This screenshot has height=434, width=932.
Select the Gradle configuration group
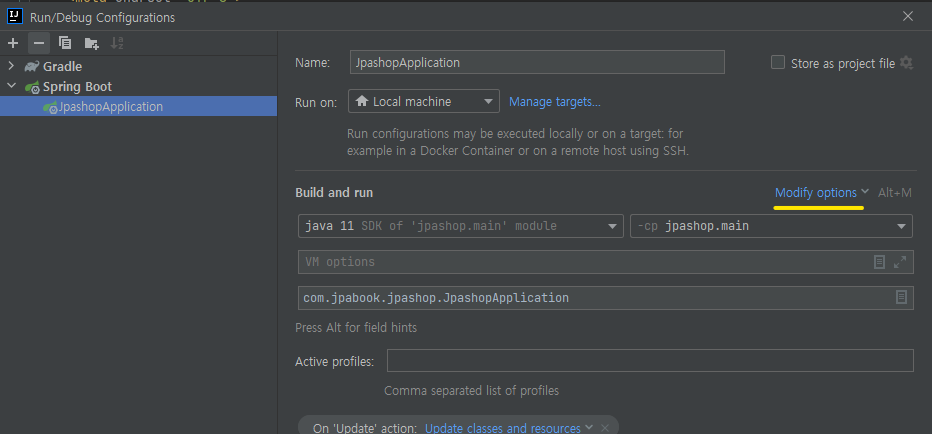pos(62,67)
